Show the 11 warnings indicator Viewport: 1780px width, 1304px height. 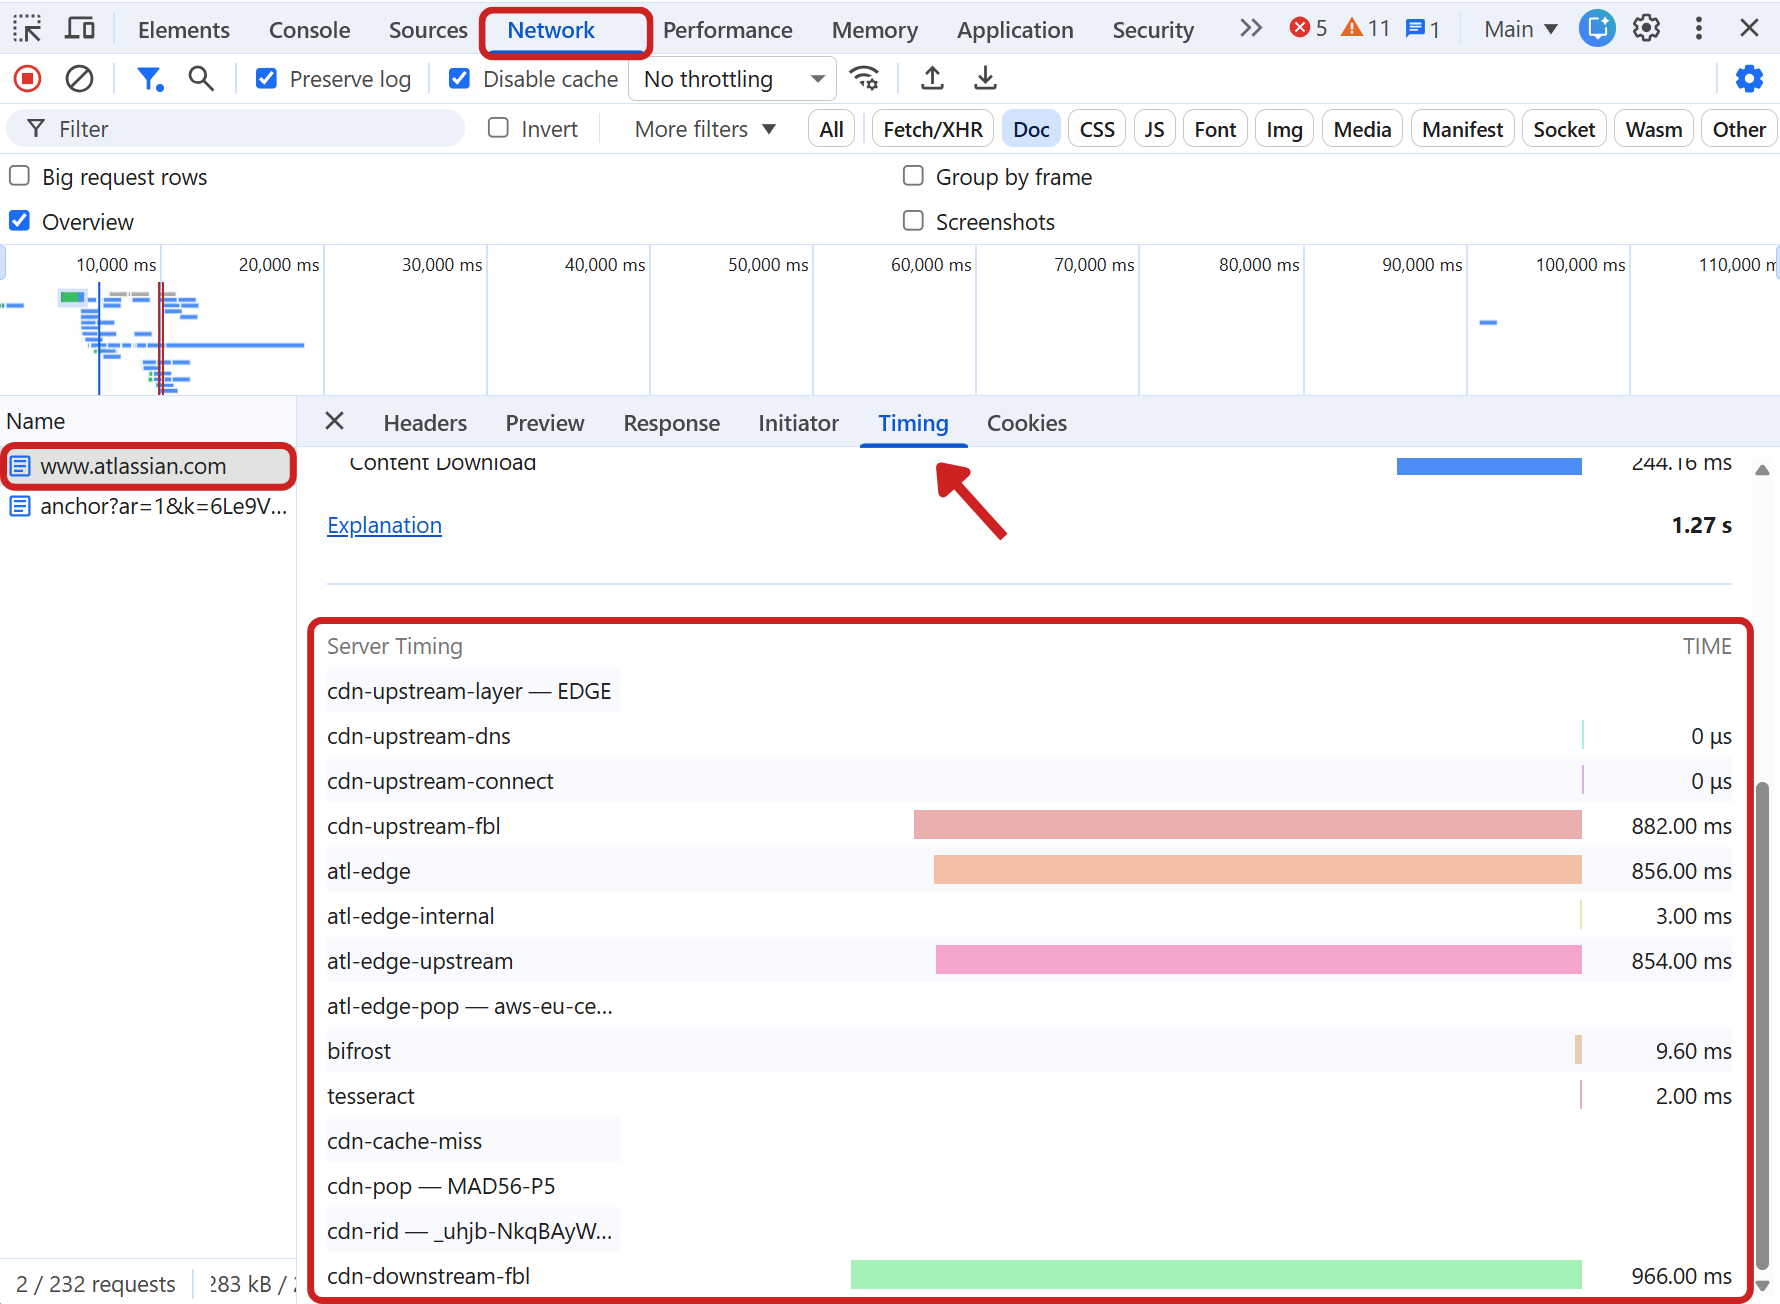1366,28
